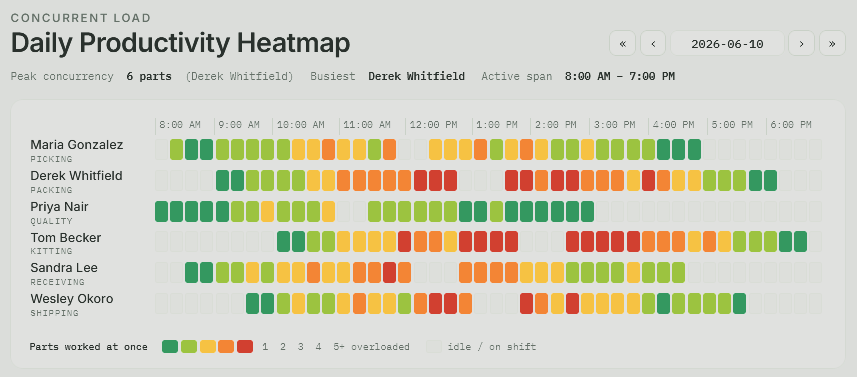The width and height of the screenshot is (857, 377).
Task: Click the '8:00 AM – 7:00 PM' active span
Action: click(620, 76)
